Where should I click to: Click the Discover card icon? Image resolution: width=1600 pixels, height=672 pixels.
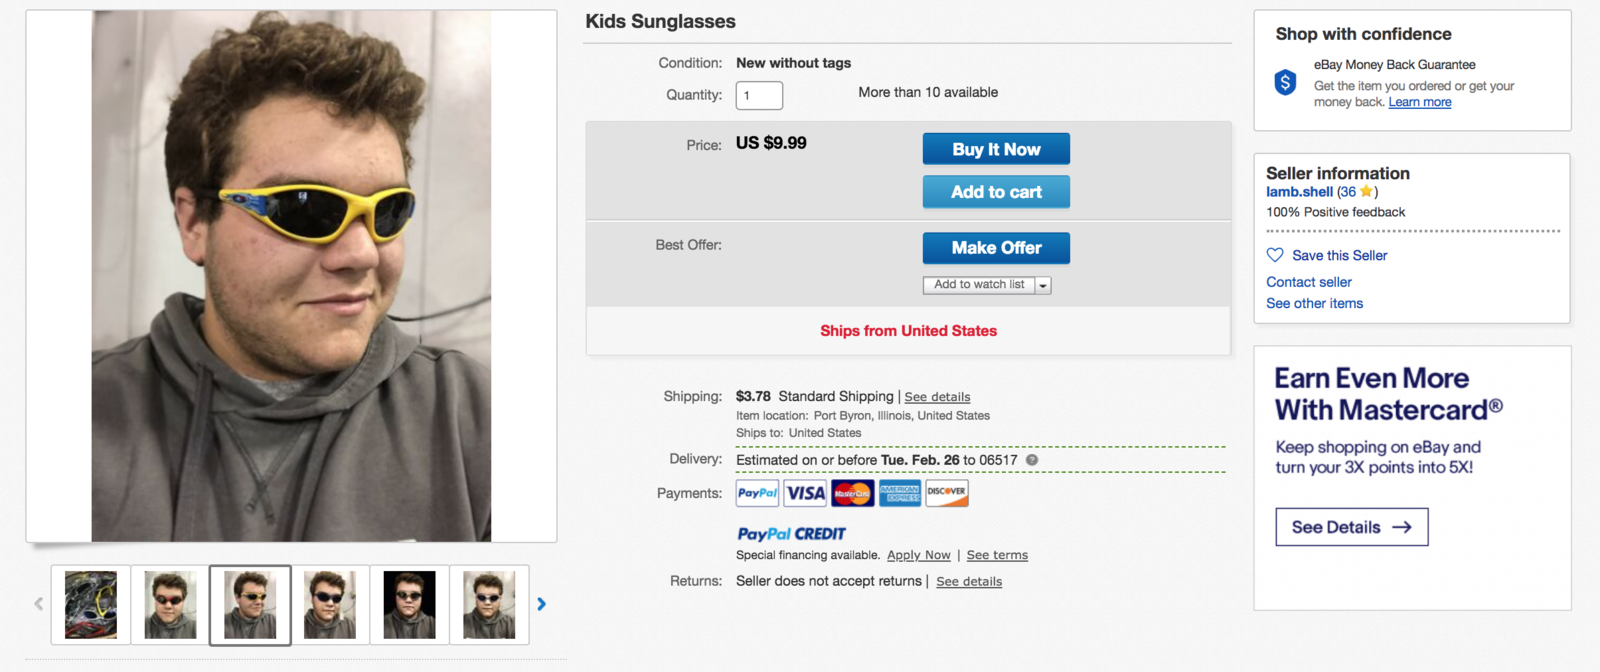[x=946, y=493]
